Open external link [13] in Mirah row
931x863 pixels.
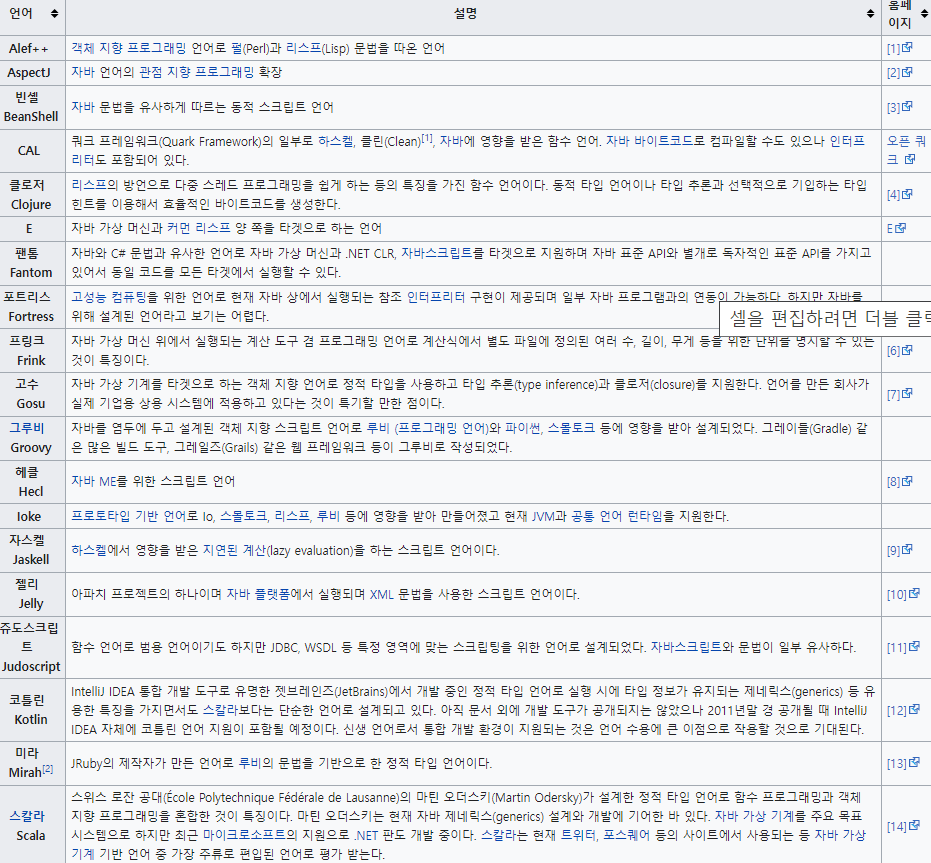tap(902, 763)
